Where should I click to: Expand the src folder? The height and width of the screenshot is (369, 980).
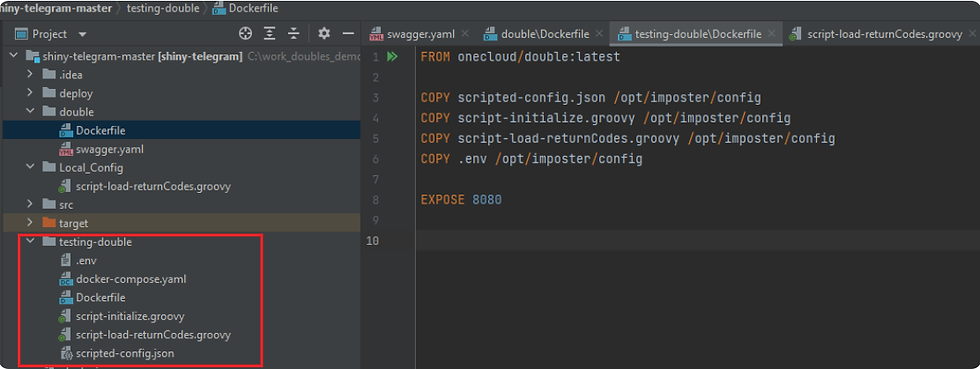[x=30, y=205]
